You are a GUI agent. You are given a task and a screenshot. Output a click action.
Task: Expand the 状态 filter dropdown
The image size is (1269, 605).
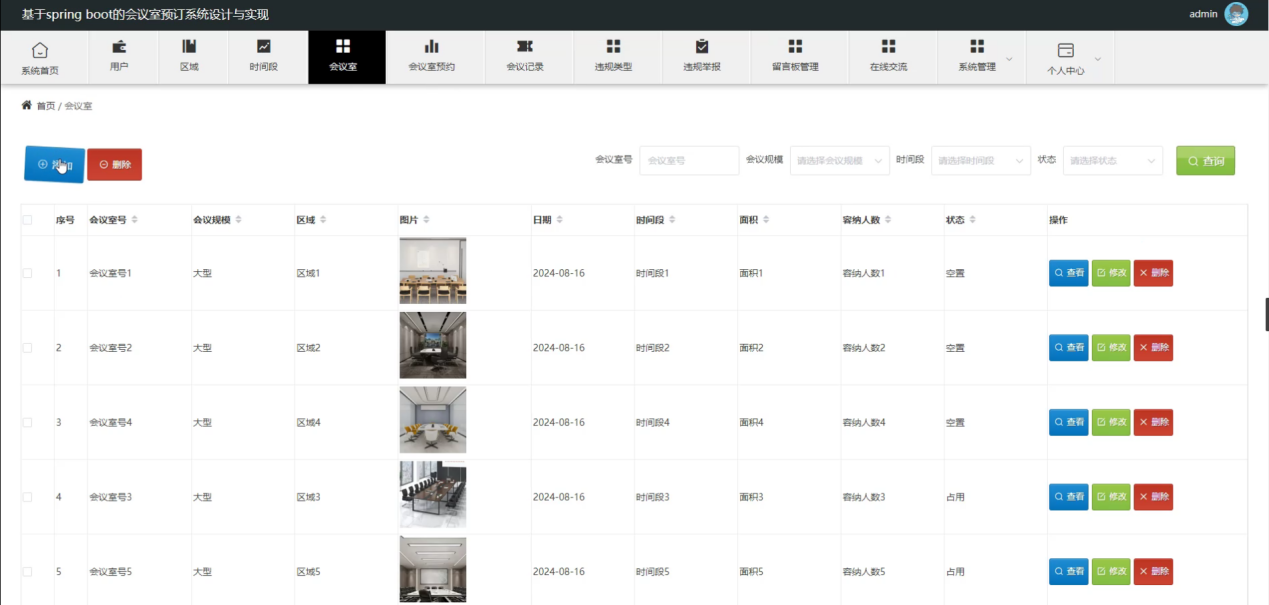tap(1112, 161)
